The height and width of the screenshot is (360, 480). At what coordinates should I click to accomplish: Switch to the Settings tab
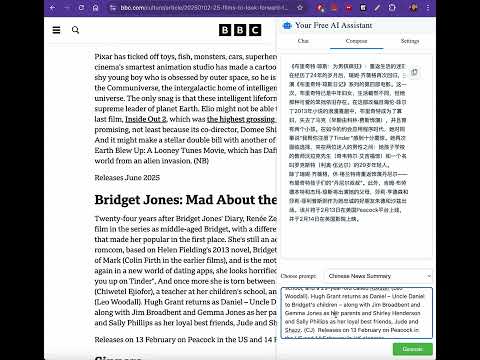(x=410, y=41)
